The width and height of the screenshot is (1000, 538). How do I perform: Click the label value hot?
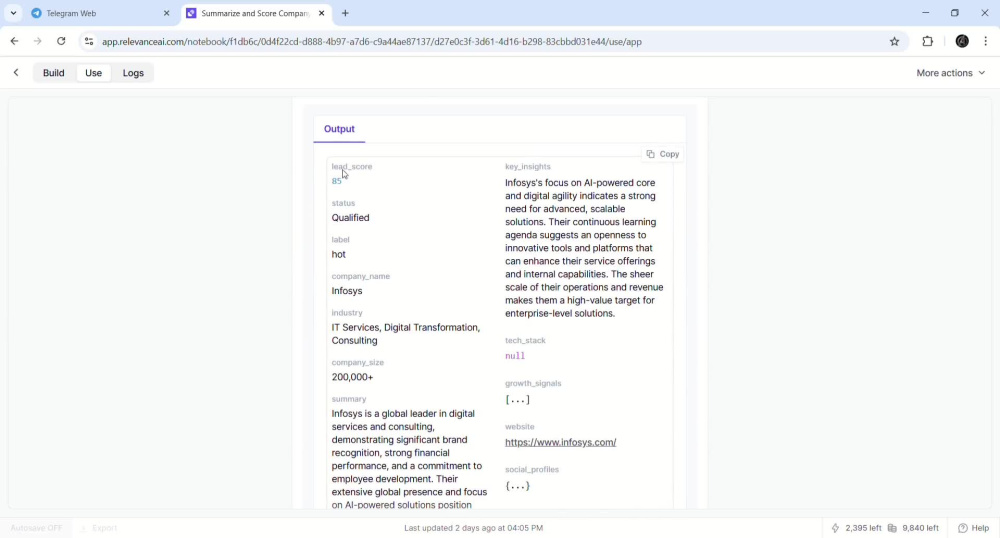pos(339,254)
